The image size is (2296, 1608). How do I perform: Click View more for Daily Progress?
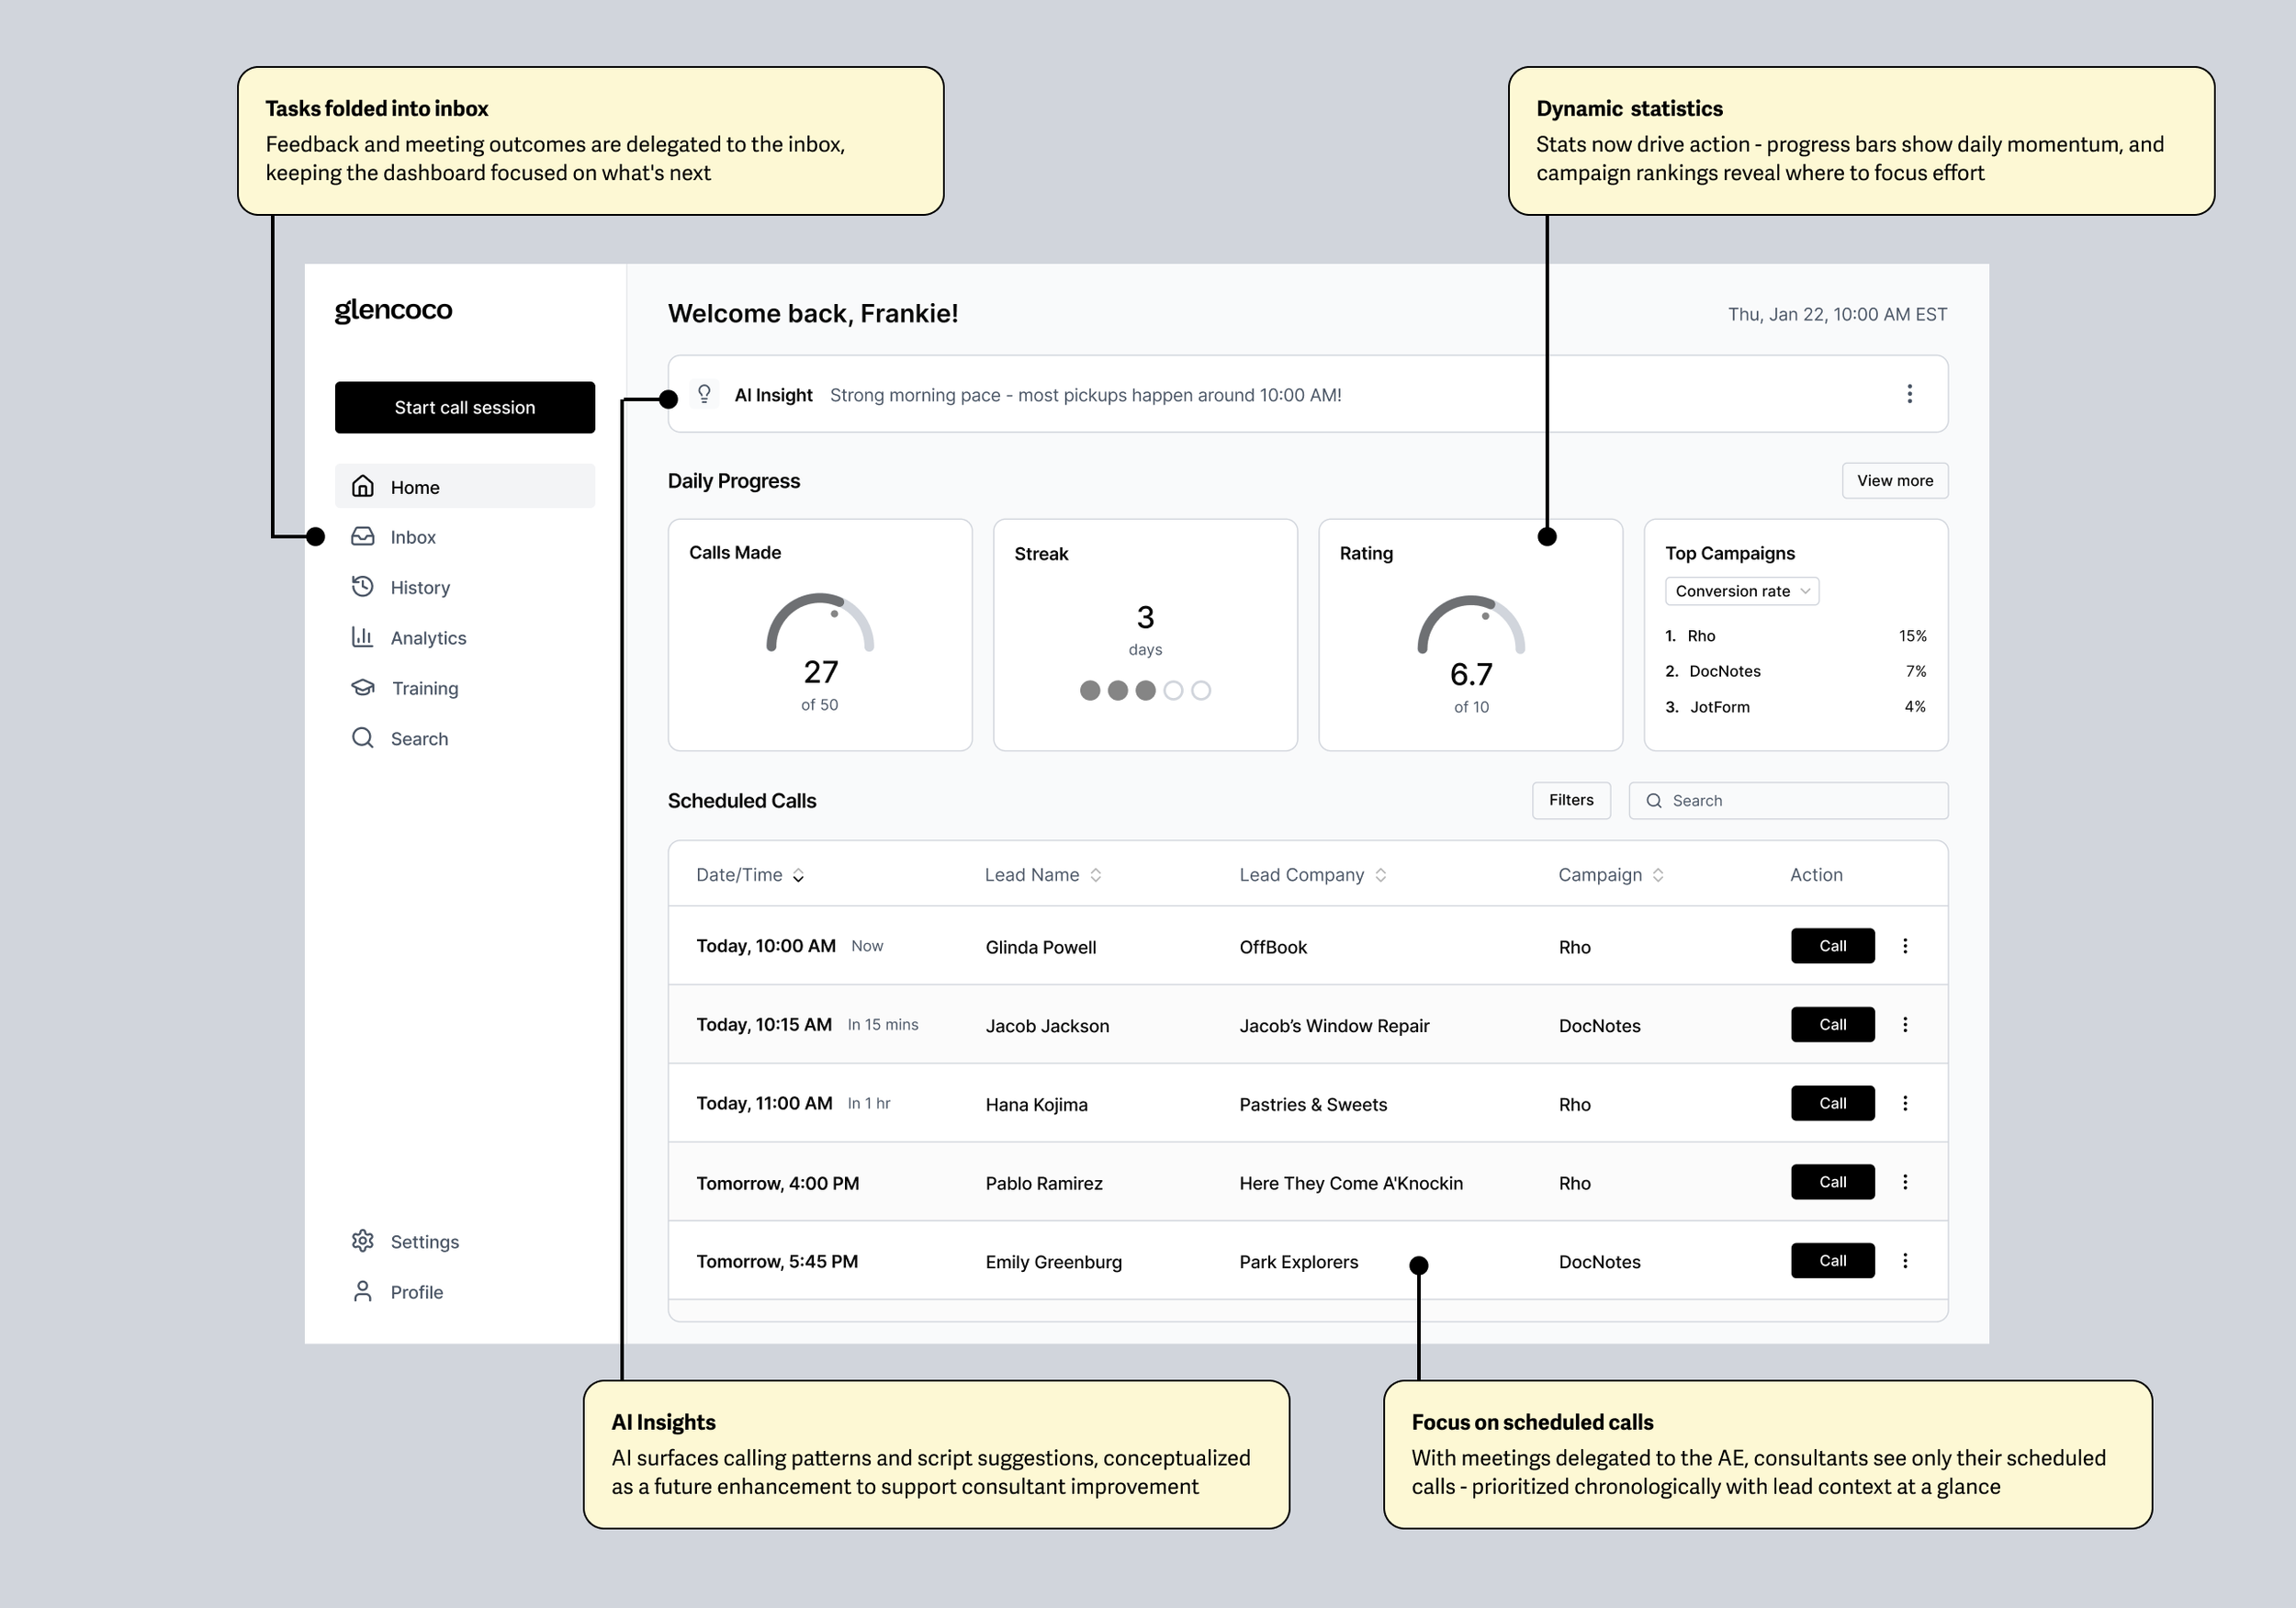[x=1894, y=481]
